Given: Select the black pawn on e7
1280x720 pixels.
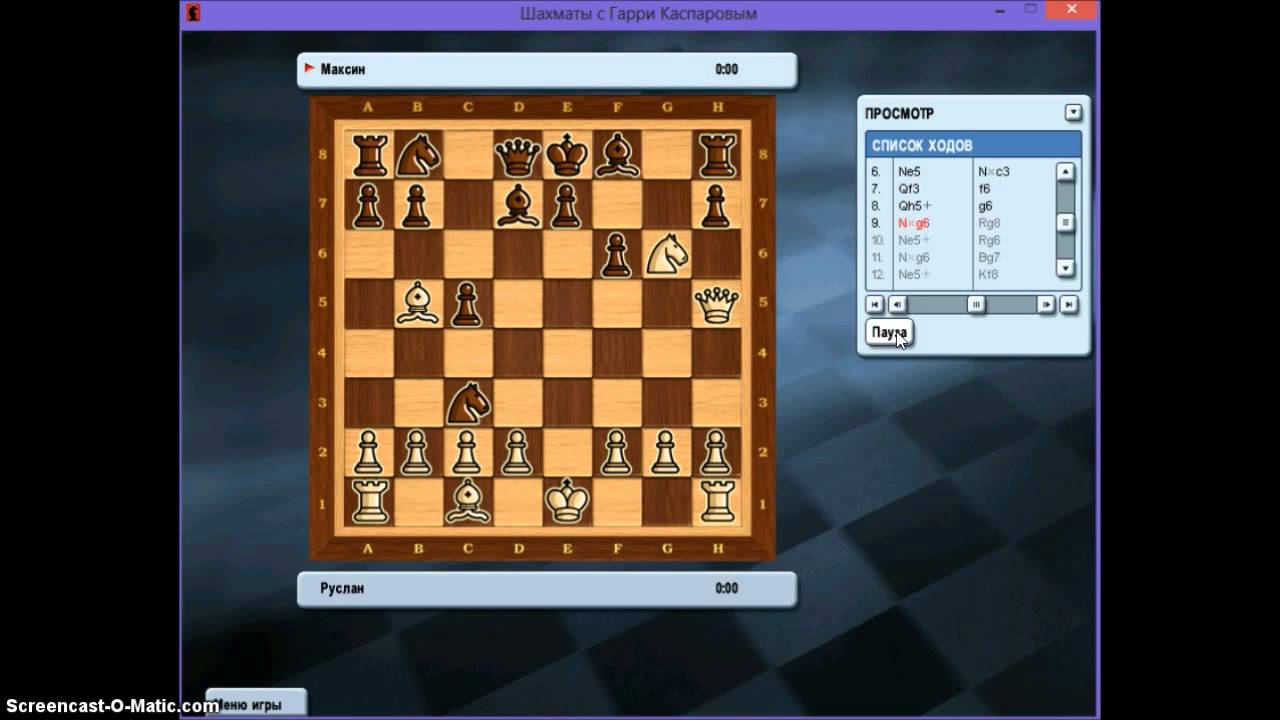Looking at the screenshot, I should click(567, 205).
